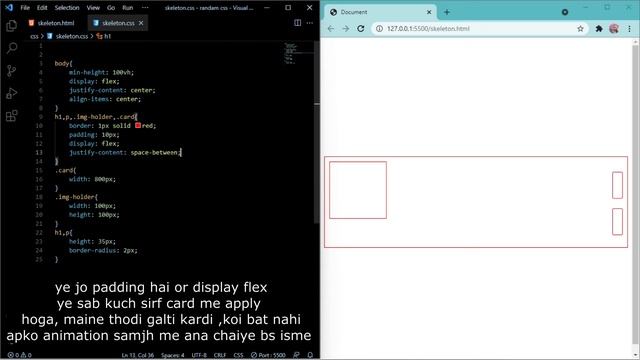Click the VS Code logo icon
The height and width of the screenshot is (360, 640).
tap(9, 7)
